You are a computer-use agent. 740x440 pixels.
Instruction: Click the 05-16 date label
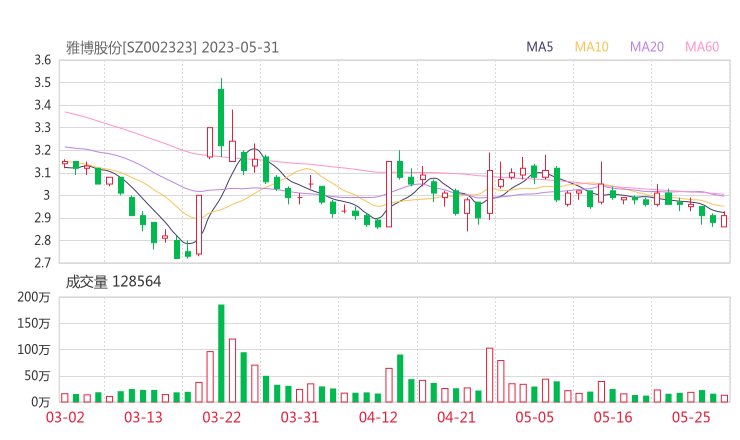(613, 417)
